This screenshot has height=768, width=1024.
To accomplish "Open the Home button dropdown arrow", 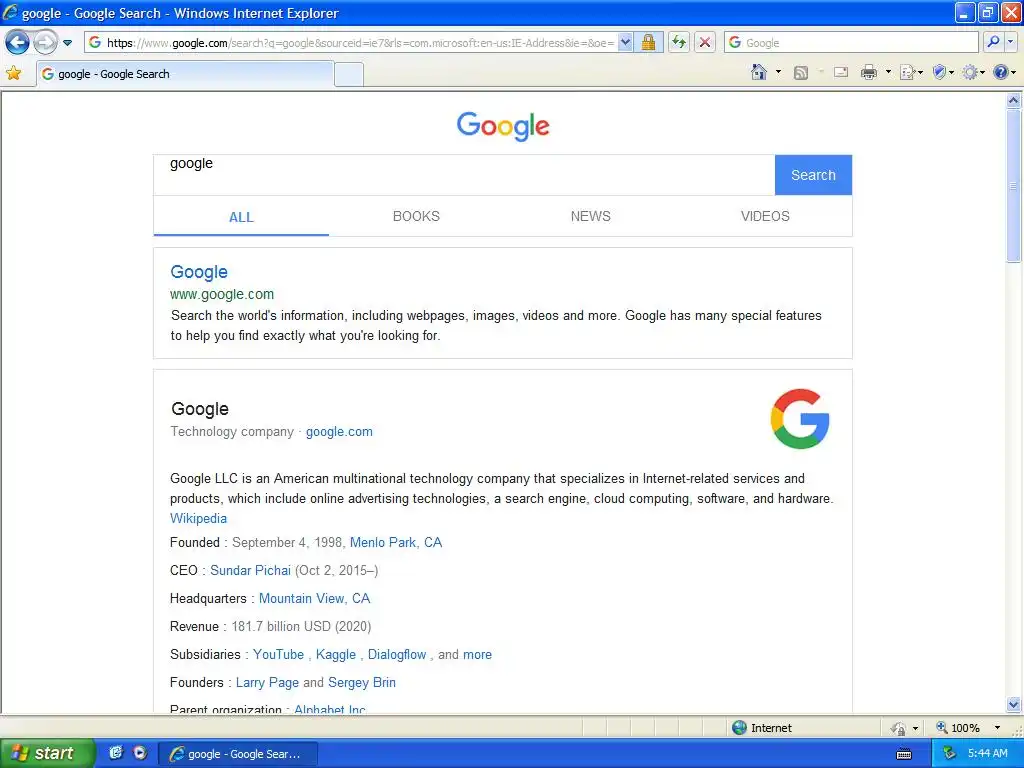I will pyautogui.click(x=778, y=72).
